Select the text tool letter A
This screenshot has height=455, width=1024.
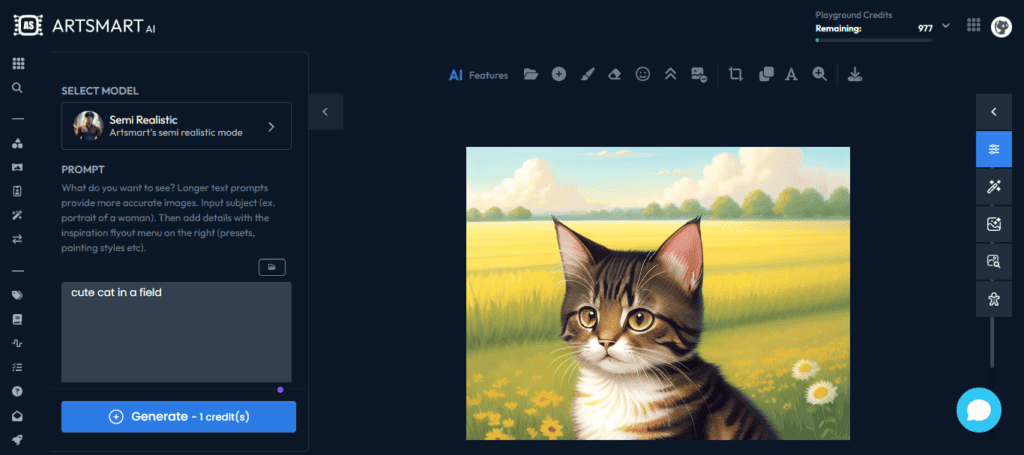(791, 75)
